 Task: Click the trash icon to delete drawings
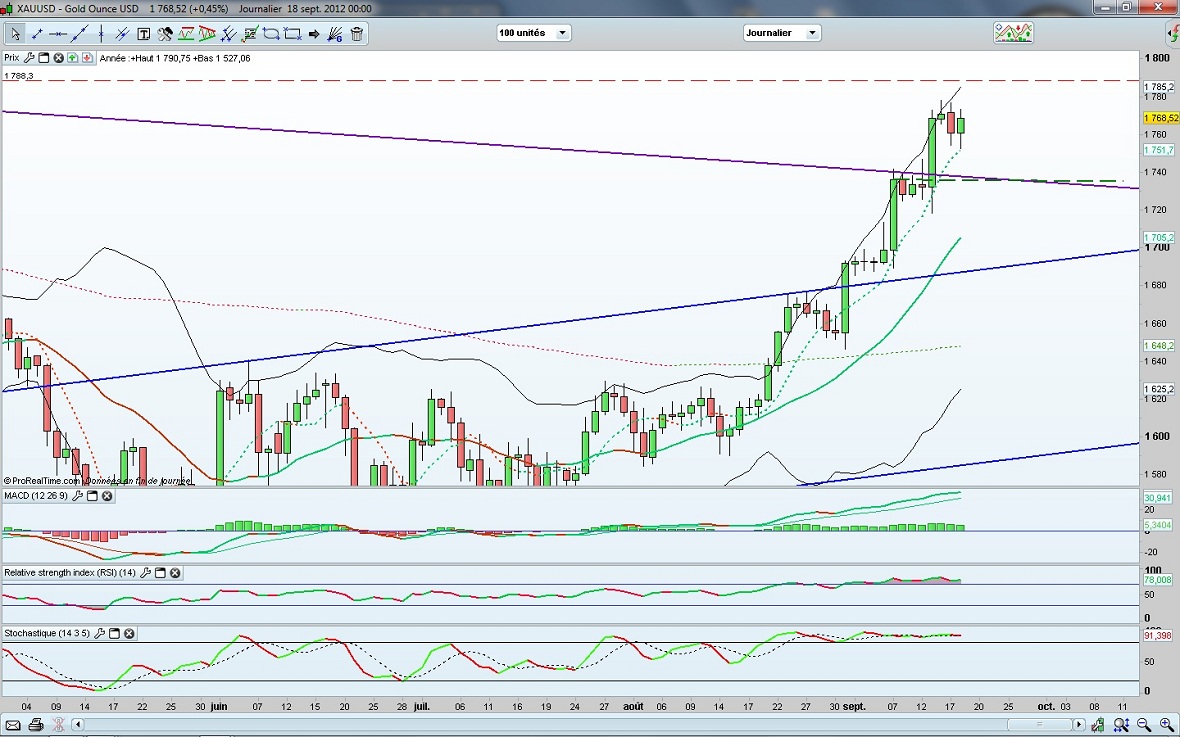356,33
